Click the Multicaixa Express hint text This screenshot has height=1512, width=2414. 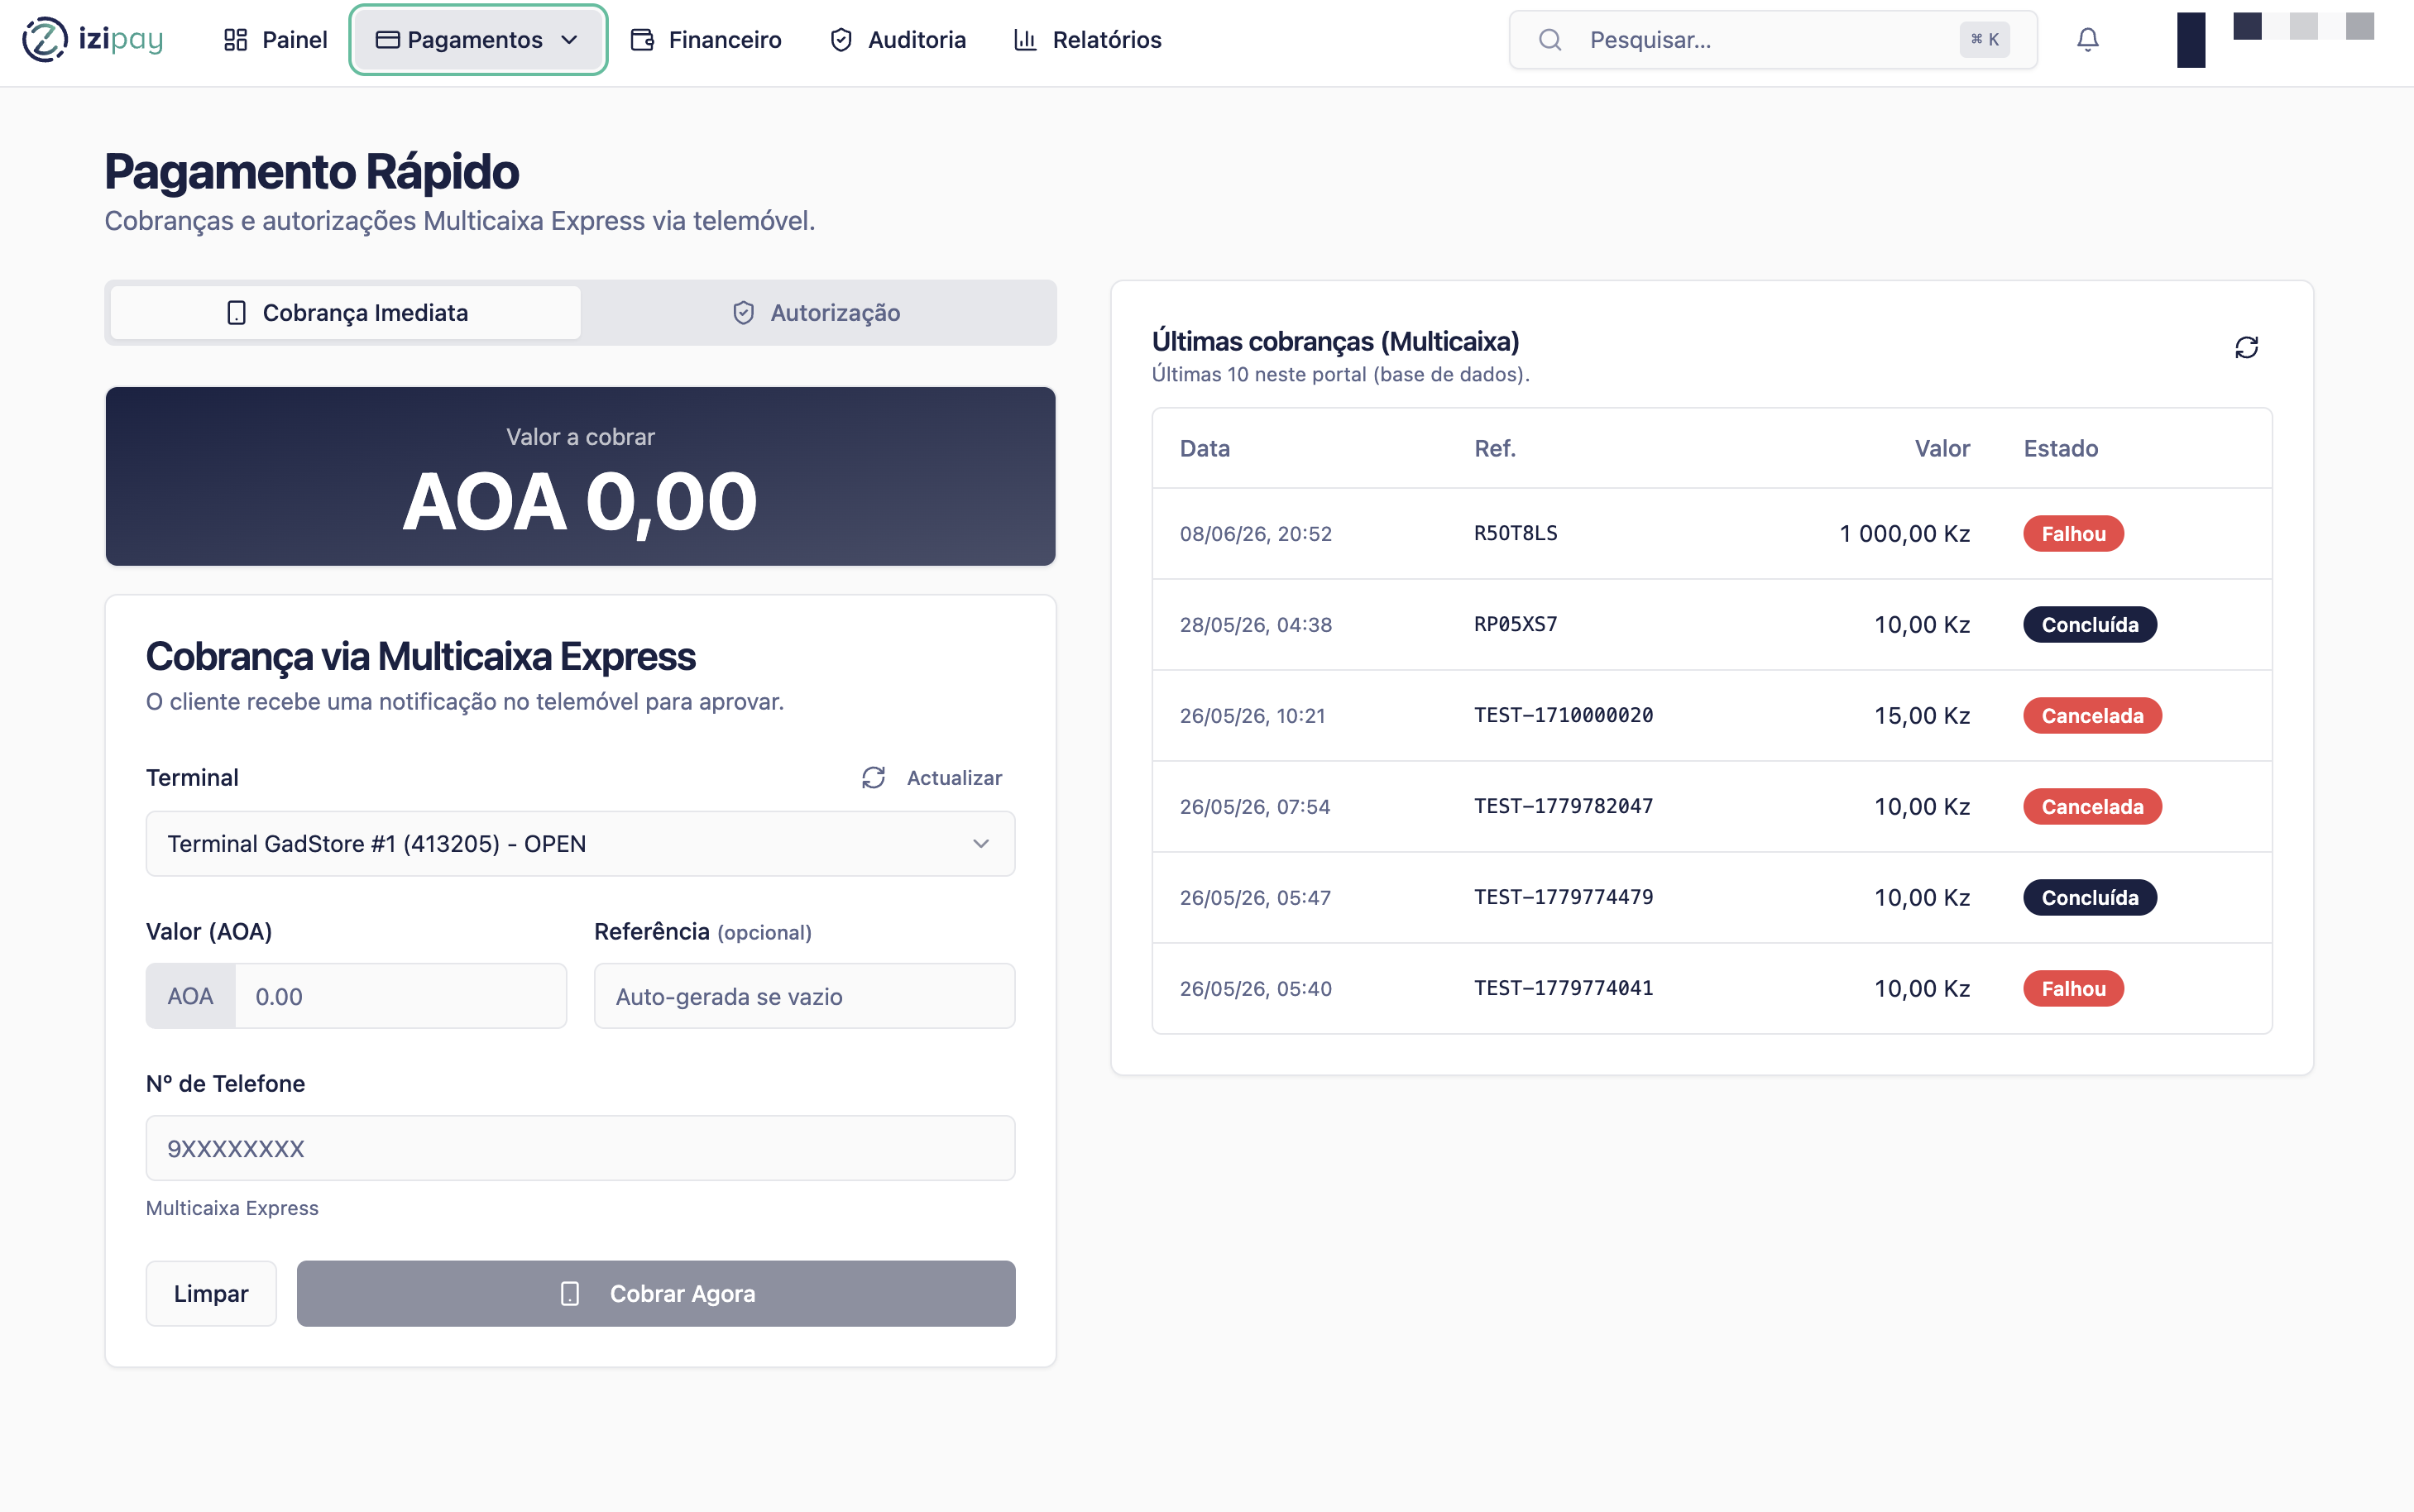coord(232,1208)
